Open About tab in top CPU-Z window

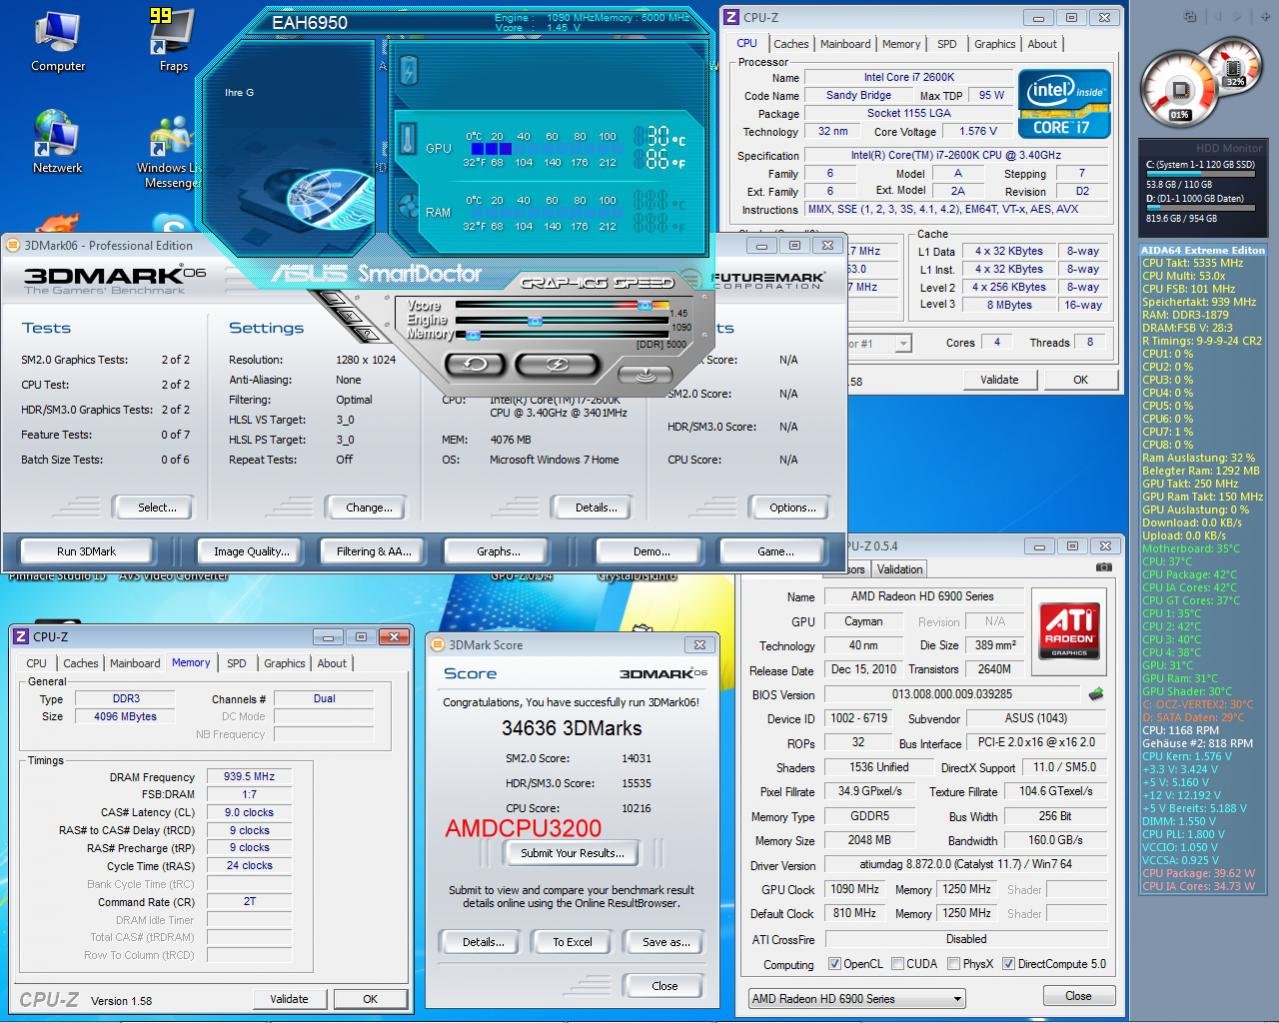1042,44
